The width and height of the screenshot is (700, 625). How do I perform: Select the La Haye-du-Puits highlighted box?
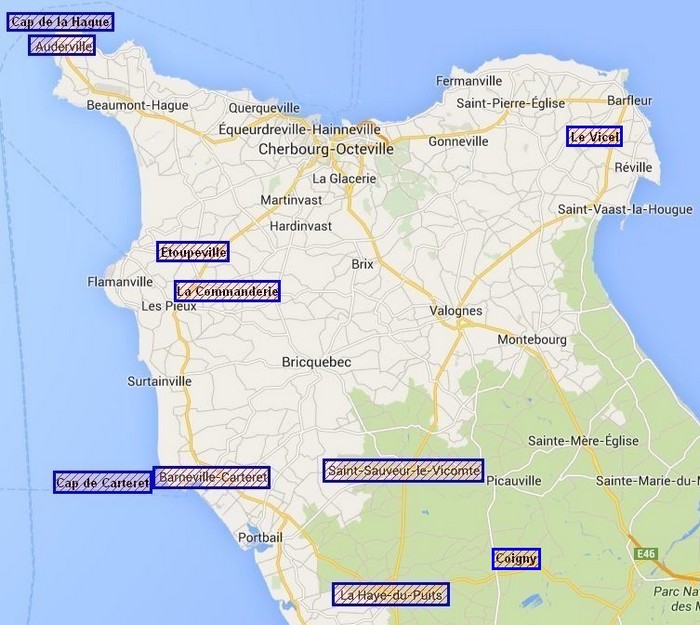point(391,595)
